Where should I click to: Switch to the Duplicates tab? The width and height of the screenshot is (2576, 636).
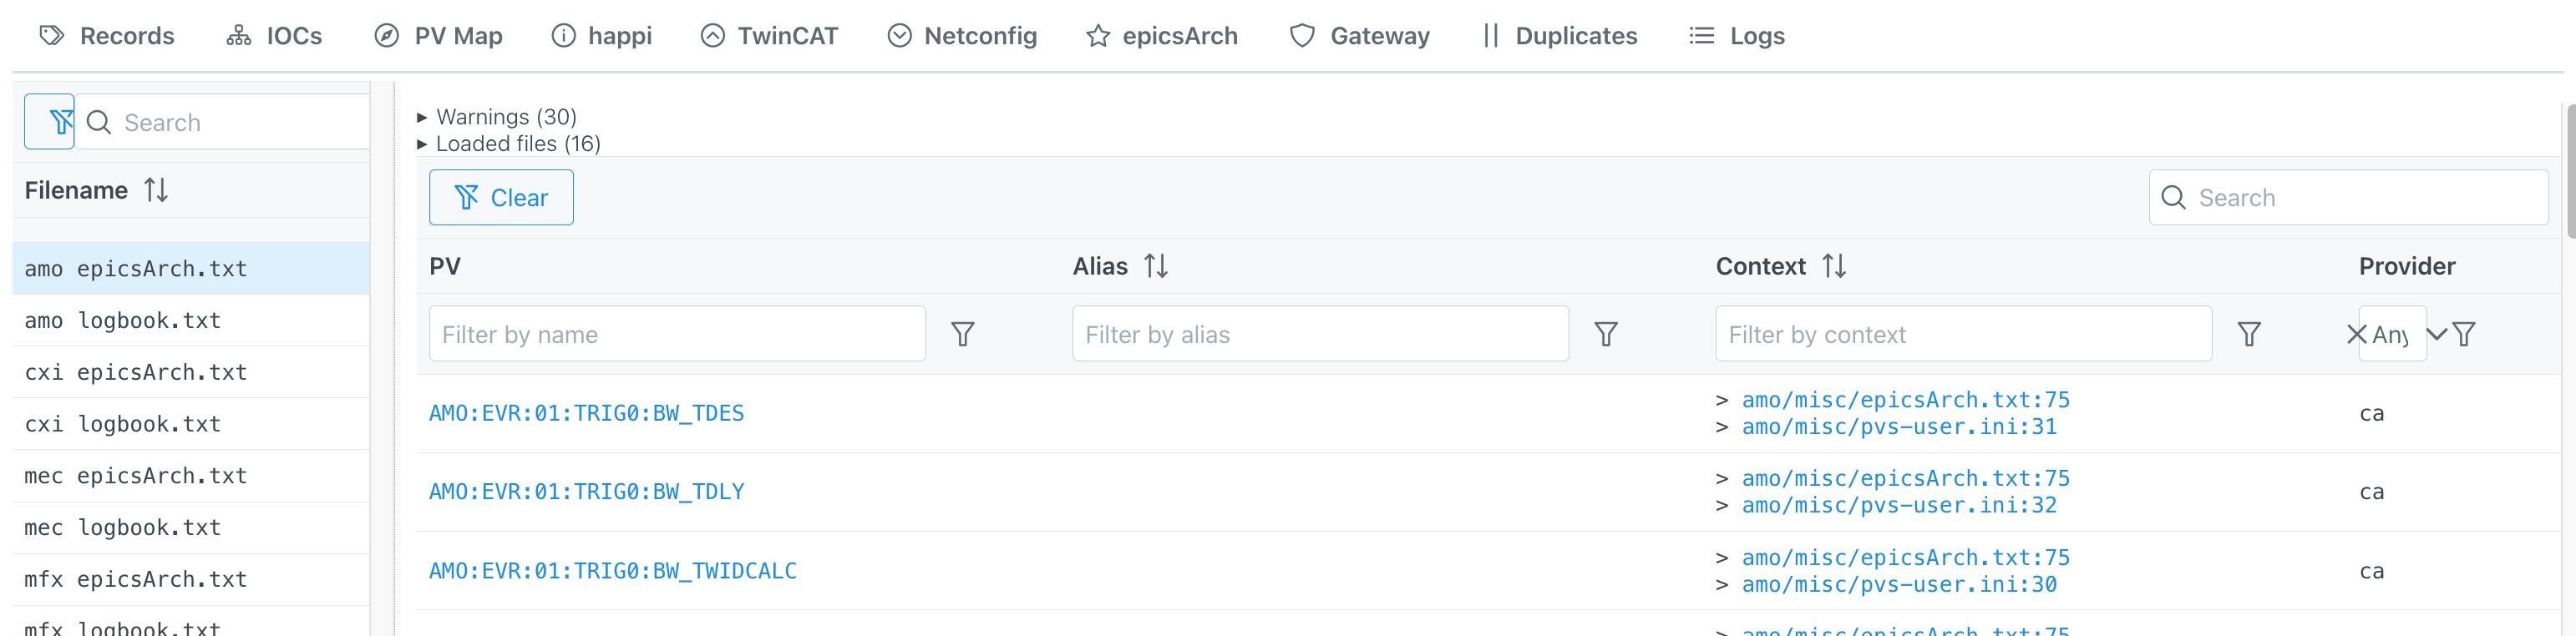click(x=1576, y=35)
